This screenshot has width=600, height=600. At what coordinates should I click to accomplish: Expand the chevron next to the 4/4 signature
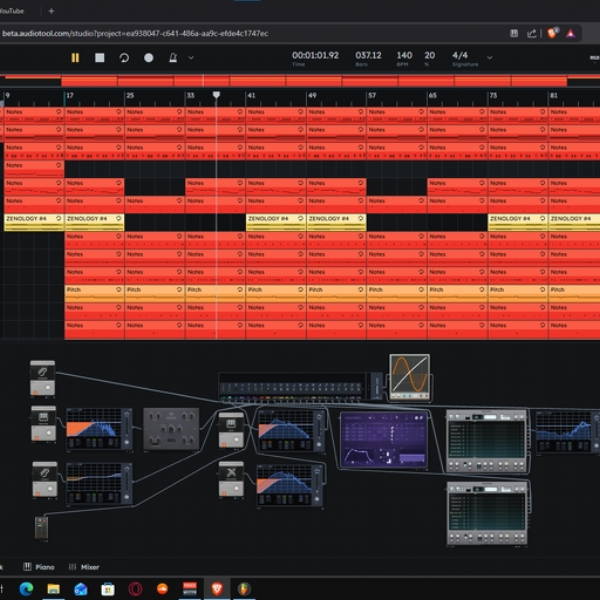click(489, 58)
